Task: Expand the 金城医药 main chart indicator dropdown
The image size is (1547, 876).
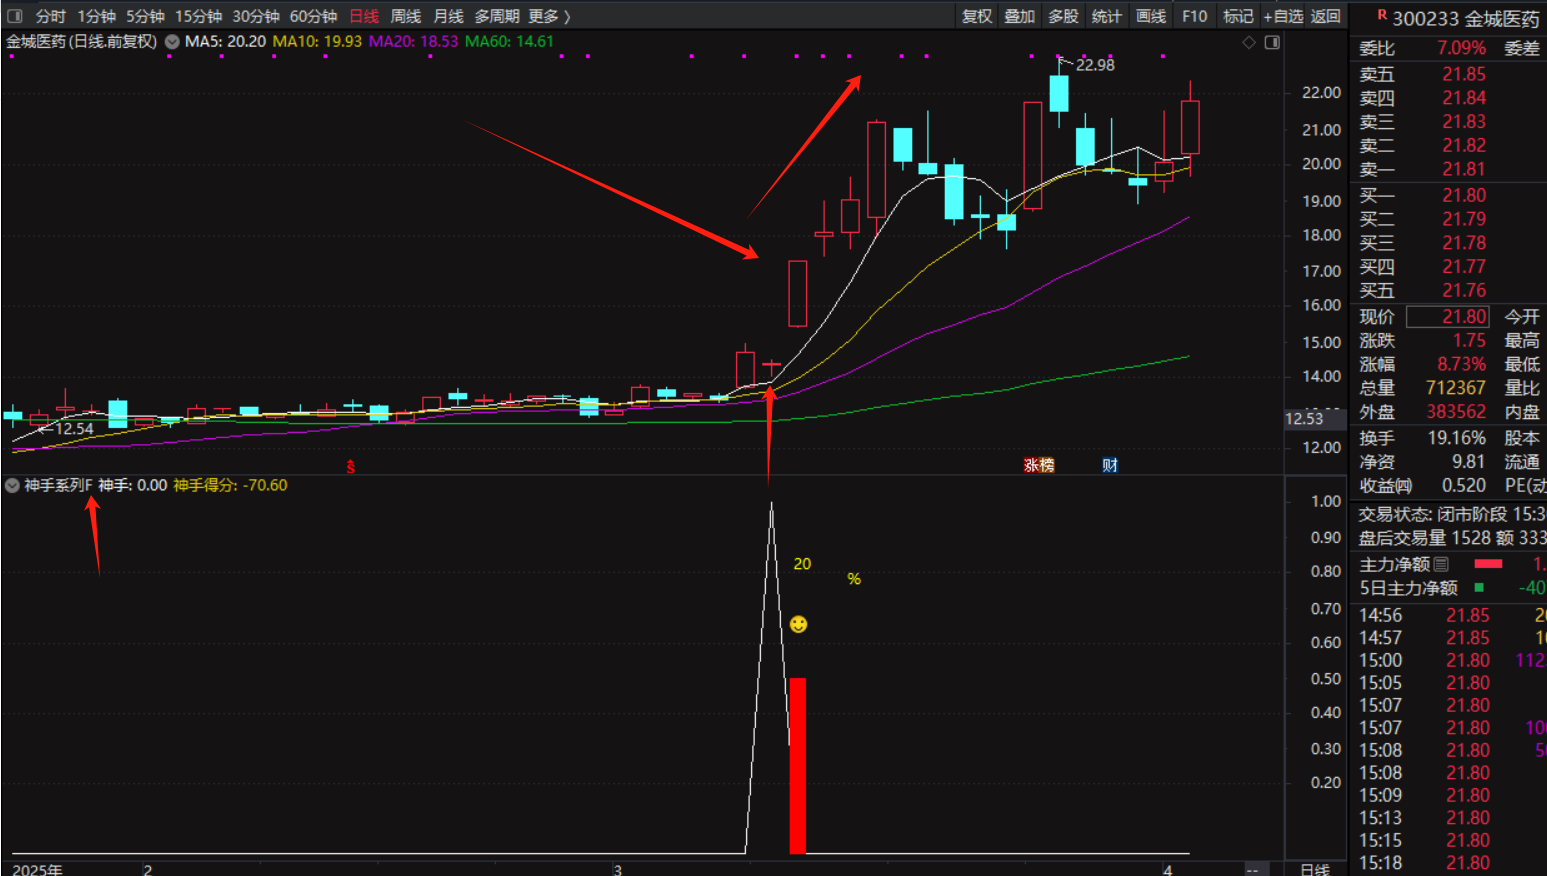Action: pos(172,42)
